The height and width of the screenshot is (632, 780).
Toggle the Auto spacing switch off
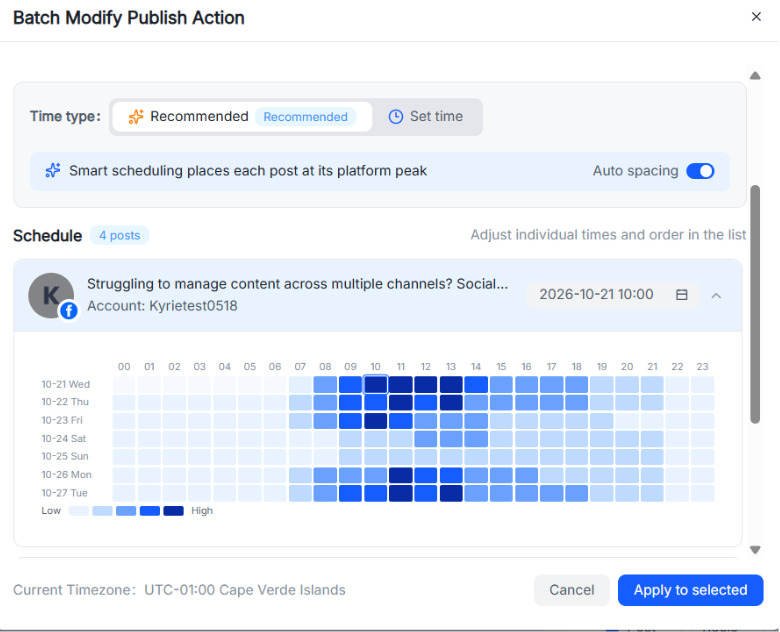pyautogui.click(x=700, y=171)
